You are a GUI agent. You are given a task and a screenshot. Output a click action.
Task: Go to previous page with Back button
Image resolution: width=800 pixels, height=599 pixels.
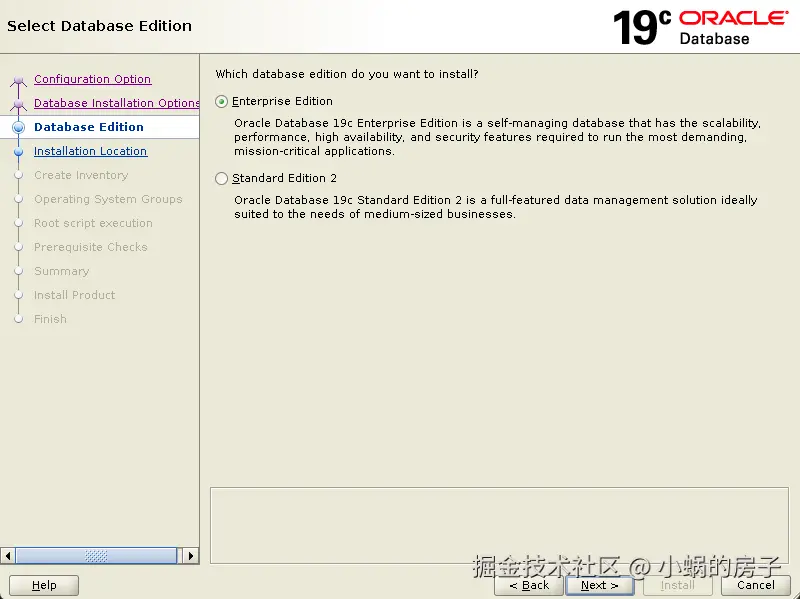pyautogui.click(x=529, y=585)
